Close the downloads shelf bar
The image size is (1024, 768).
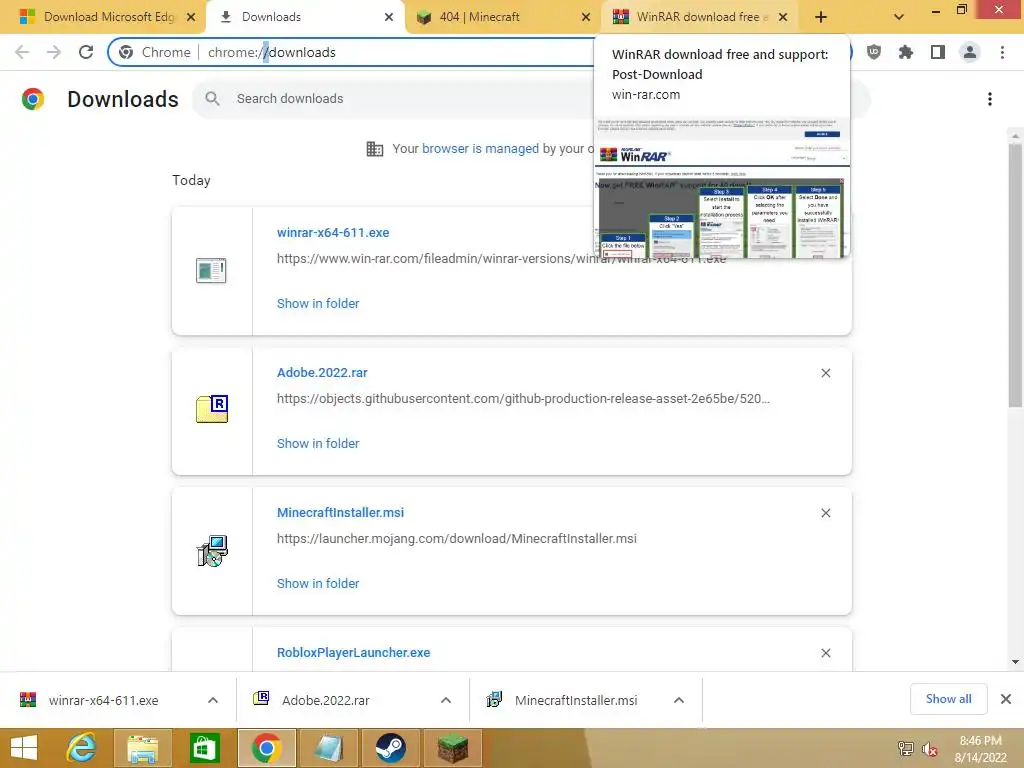pos(1006,699)
